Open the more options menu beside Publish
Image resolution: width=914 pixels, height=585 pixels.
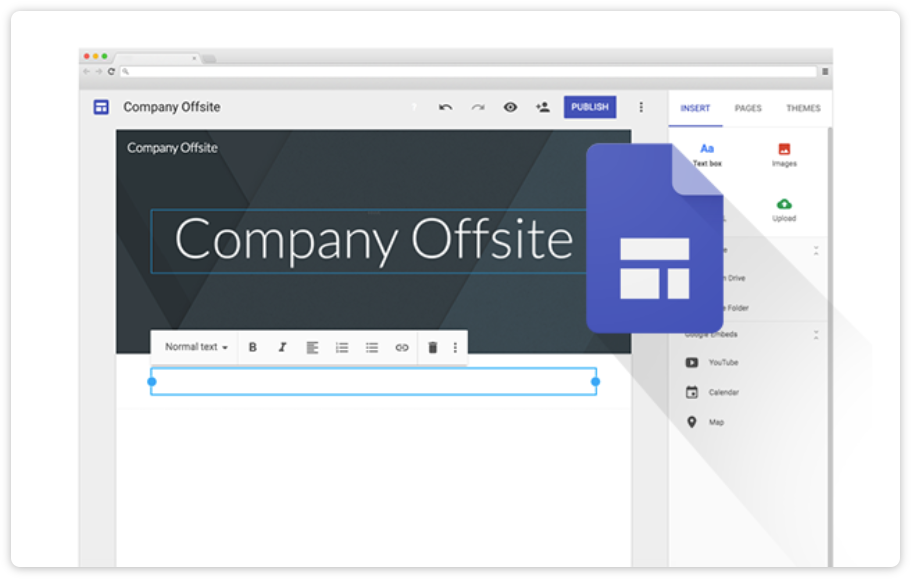coord(641,108)
